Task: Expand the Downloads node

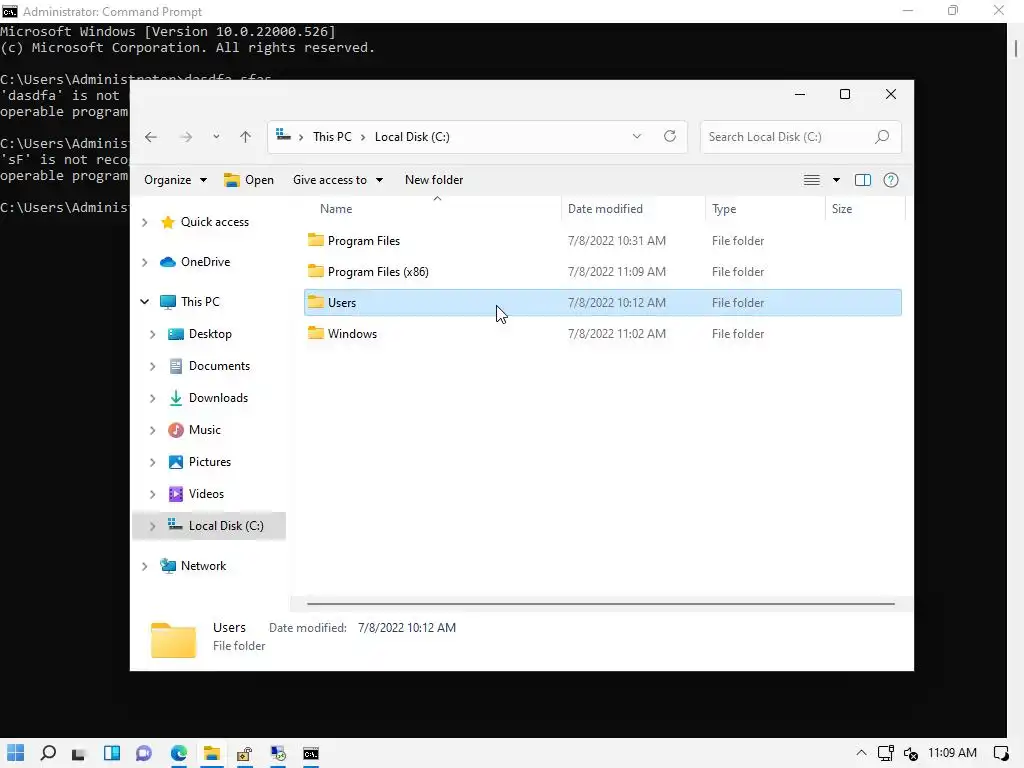Action: [x=152, y=398]
